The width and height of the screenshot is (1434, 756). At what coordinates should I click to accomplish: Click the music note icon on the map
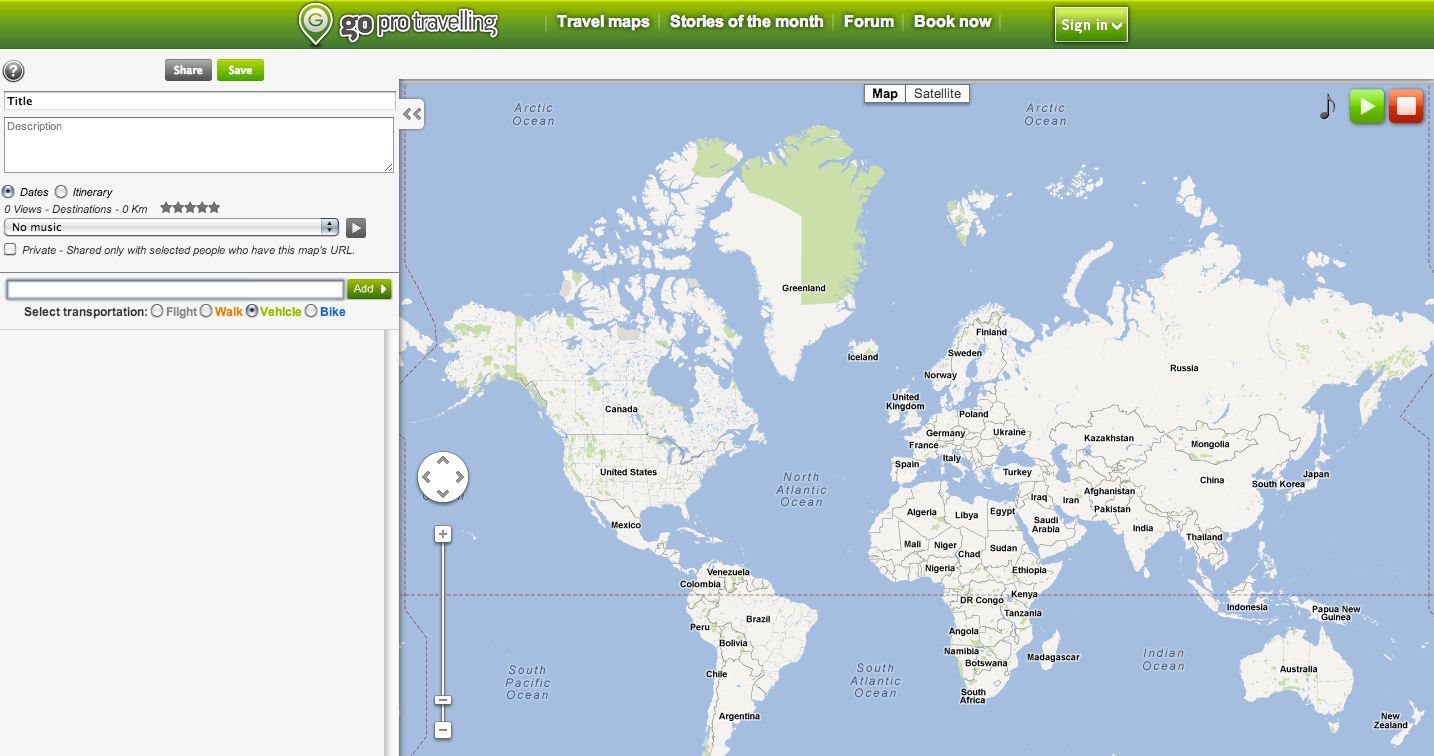pyautogui.click(x=1328, y=107)
